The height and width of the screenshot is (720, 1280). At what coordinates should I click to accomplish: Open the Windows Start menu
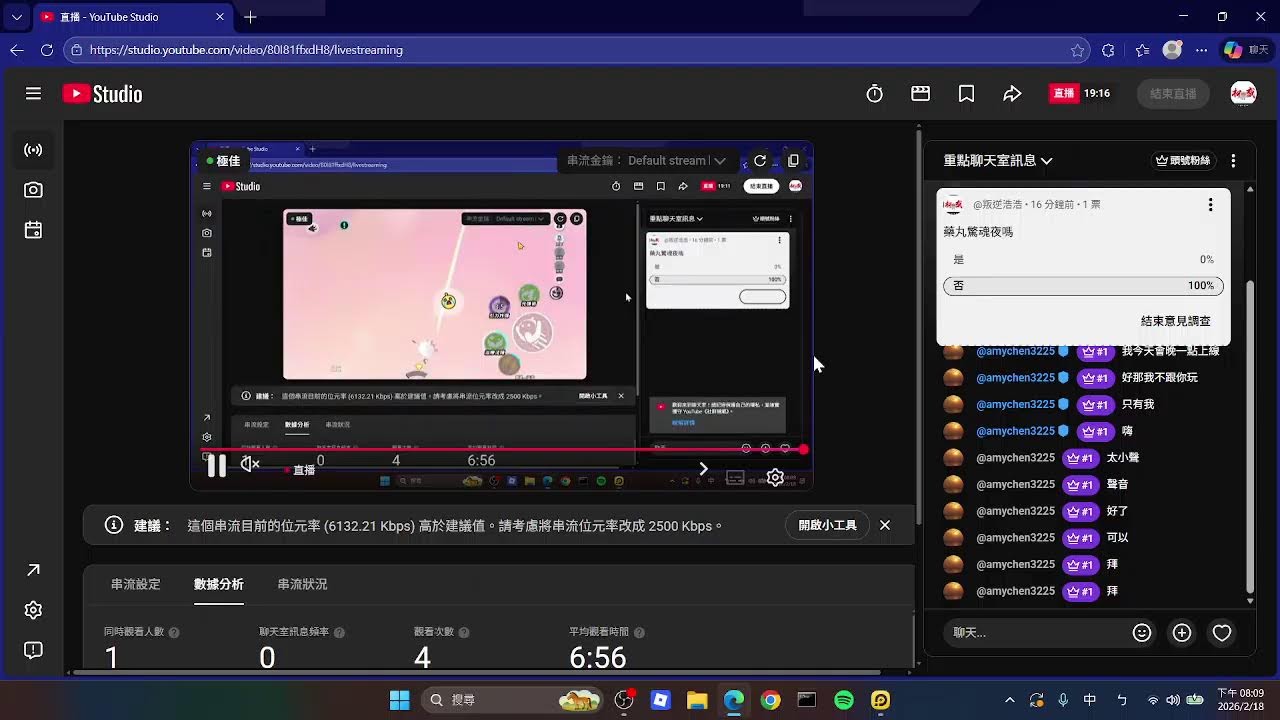click(x=399, y=700)
